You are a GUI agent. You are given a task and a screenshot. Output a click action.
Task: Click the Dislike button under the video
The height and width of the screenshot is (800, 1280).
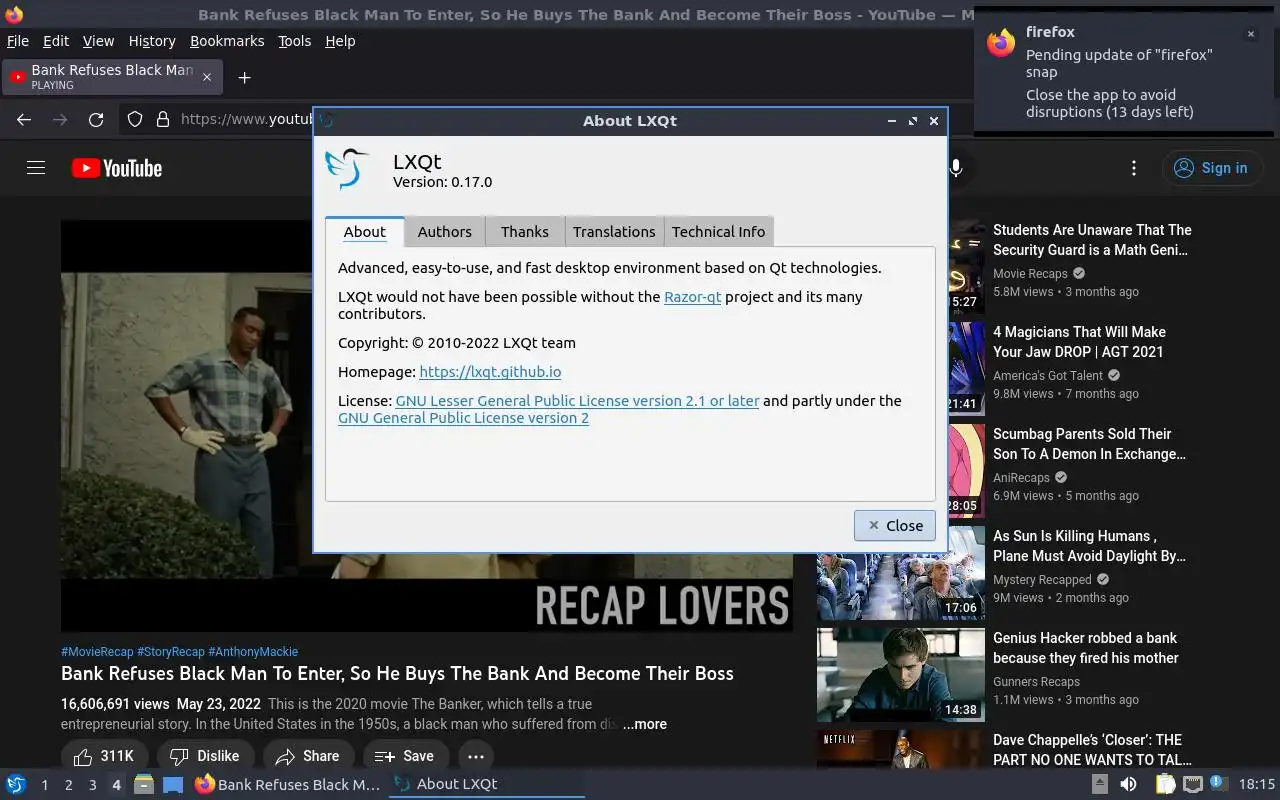(x=205, y=756)
